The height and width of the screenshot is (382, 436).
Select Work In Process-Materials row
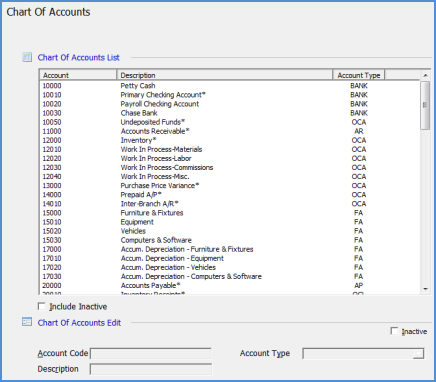click(x=230, y=149)
